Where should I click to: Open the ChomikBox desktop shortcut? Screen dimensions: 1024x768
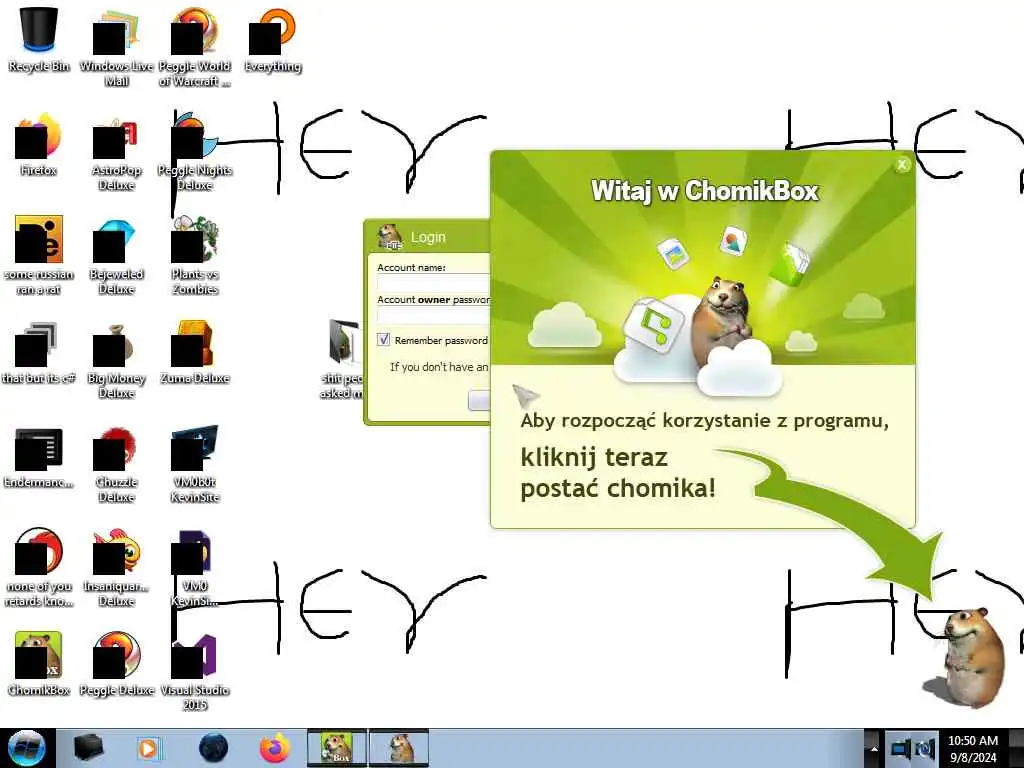point(39,664)
